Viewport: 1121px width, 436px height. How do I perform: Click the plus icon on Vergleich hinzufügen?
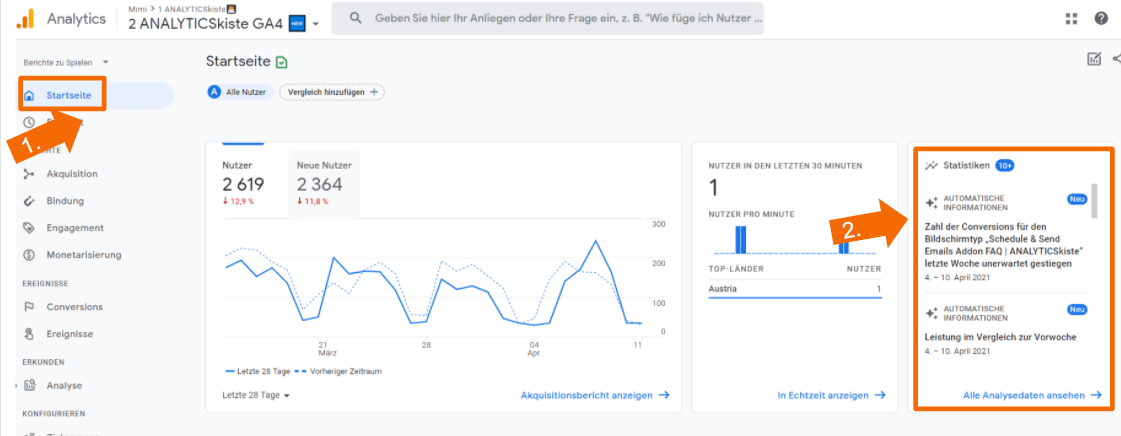[373, 92]
